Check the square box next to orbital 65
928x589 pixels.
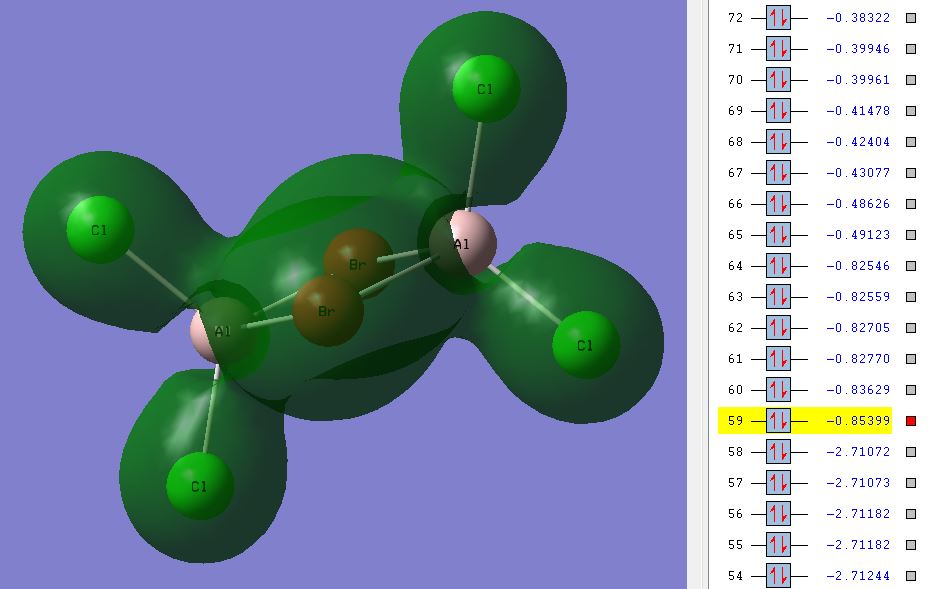point(911,235)
